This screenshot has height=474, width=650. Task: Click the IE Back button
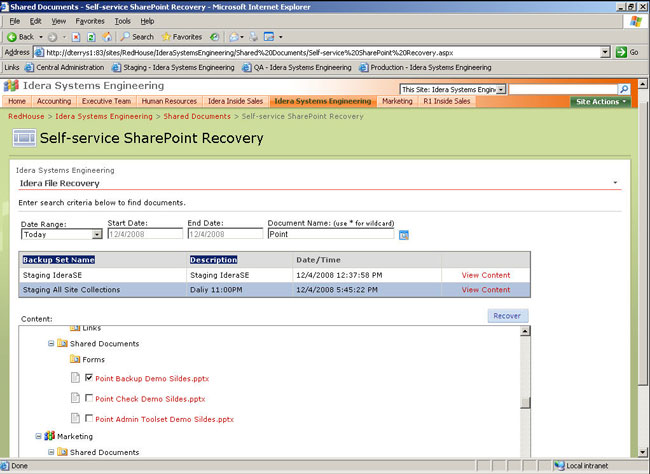[20, 37]
